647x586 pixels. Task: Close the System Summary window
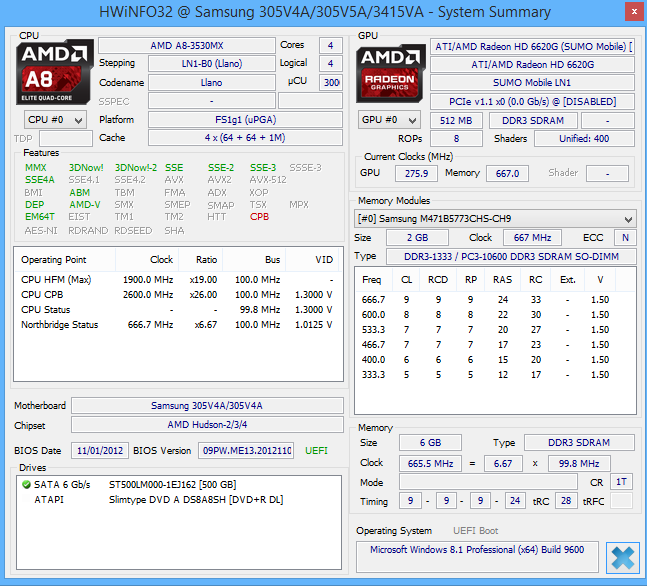[634, 12]
